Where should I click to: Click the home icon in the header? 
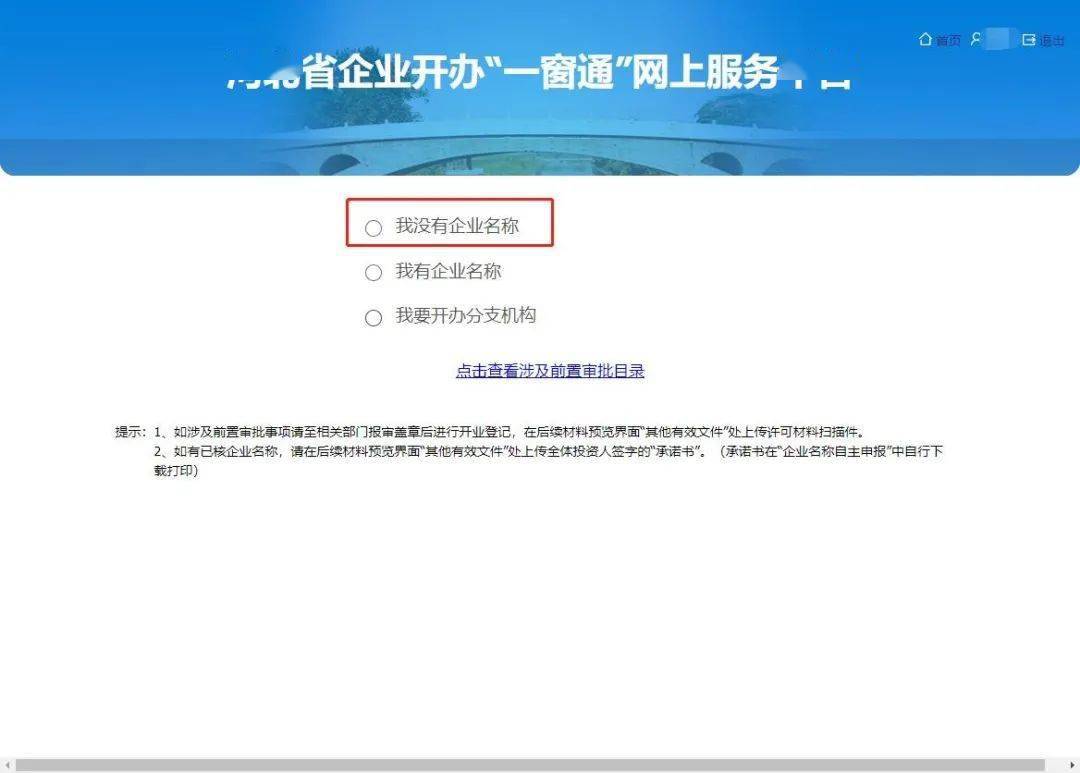(x=925, y=40)
